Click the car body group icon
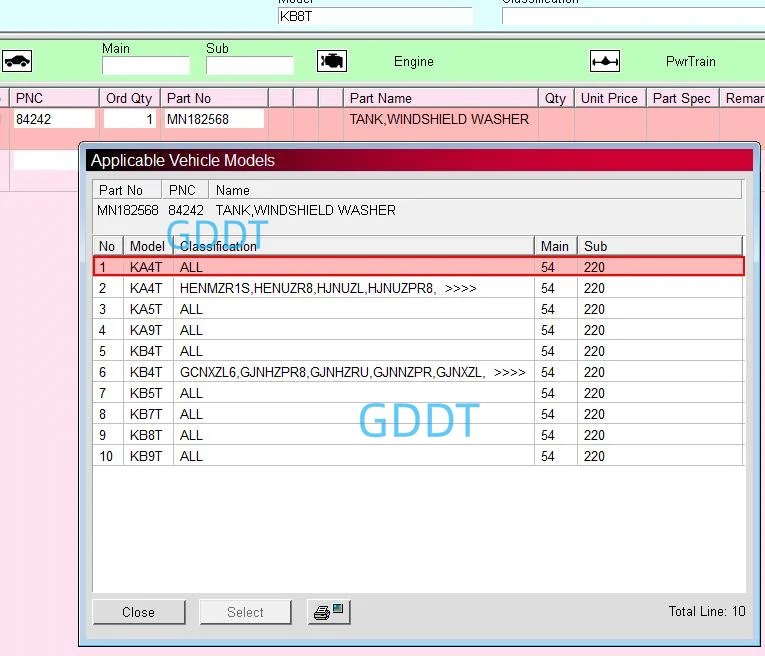 pyautogui.click(x=17, y=61)
